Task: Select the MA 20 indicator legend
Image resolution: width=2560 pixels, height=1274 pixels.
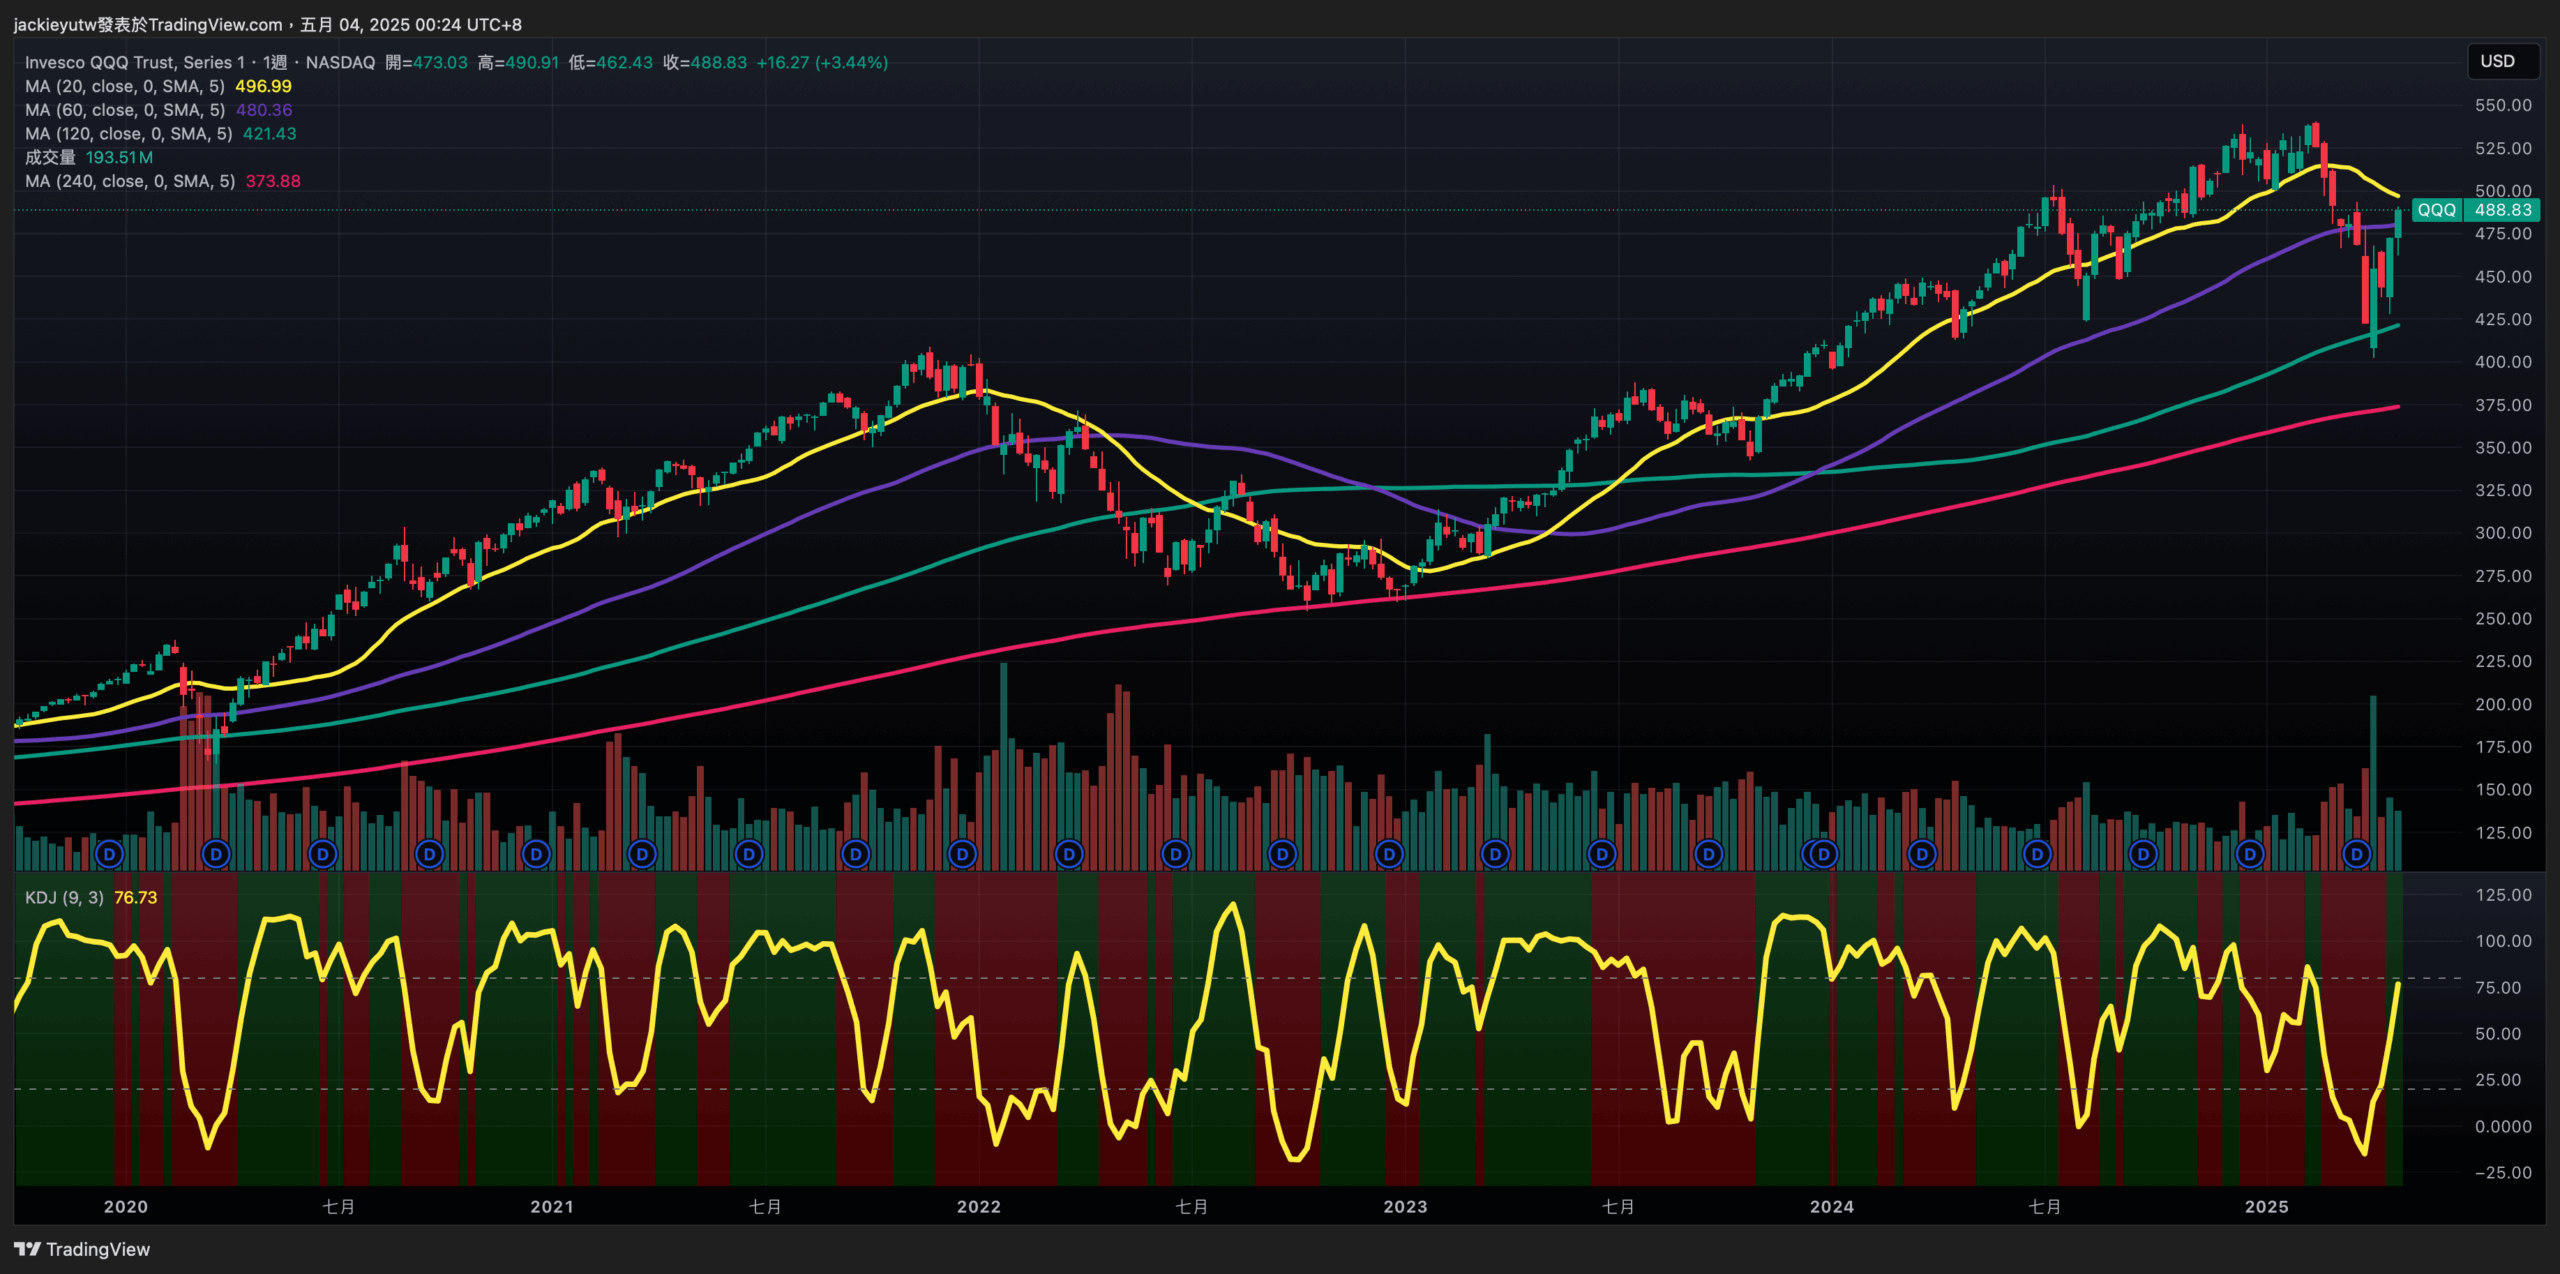Action: (124, 86)
